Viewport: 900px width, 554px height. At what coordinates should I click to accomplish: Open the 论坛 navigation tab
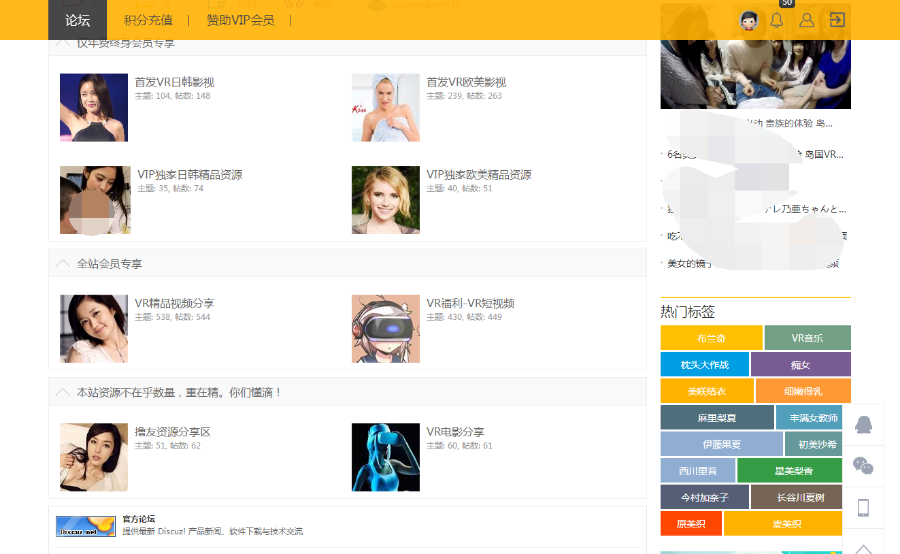[x=77, y=20]
